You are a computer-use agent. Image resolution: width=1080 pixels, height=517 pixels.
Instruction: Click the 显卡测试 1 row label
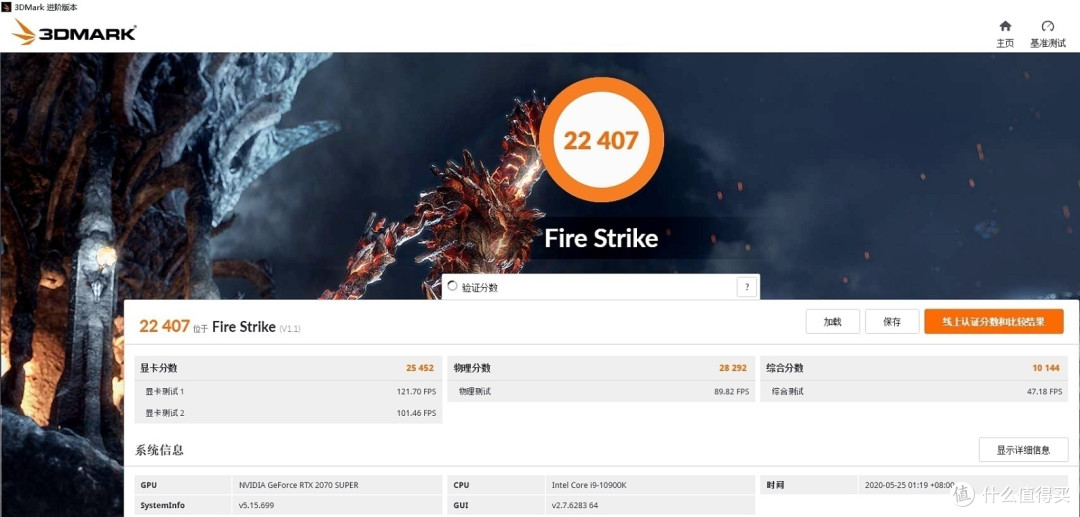(164, 392)
